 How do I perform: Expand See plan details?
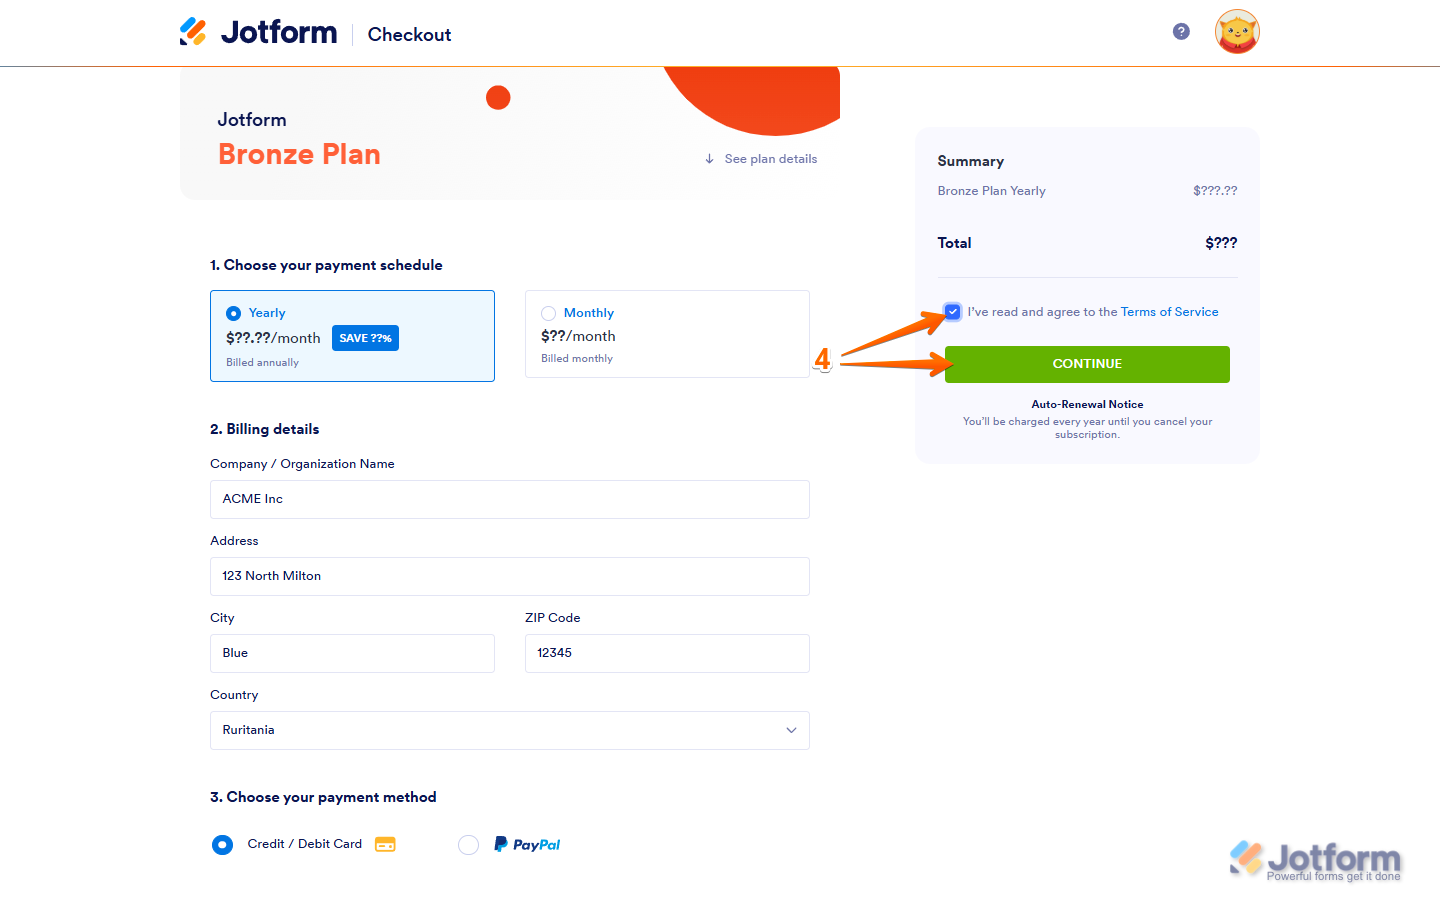pyautogui.click(x=770, y=159)
